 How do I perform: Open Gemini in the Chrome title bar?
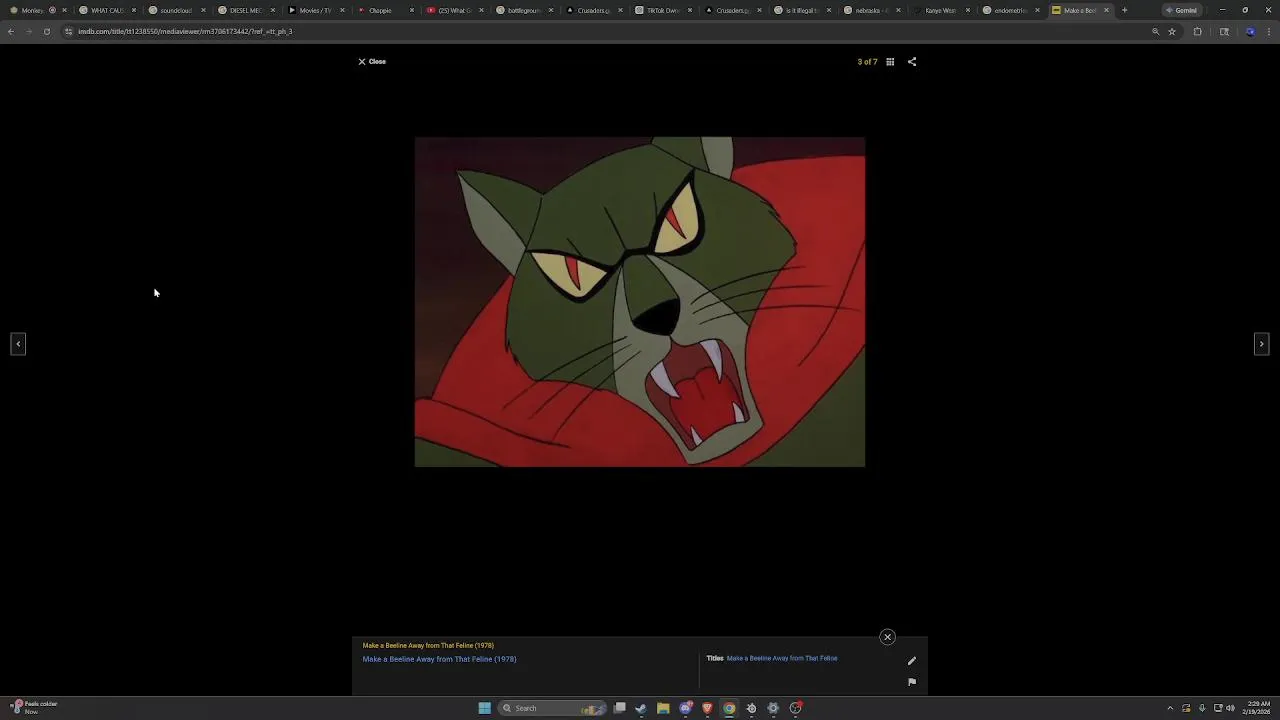click(1181, 10)
